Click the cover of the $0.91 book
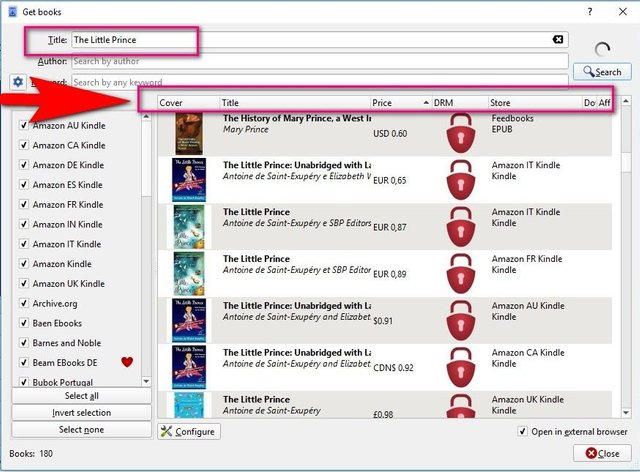The height and width of the screenshot is (472, 640). tap(189, 321)
